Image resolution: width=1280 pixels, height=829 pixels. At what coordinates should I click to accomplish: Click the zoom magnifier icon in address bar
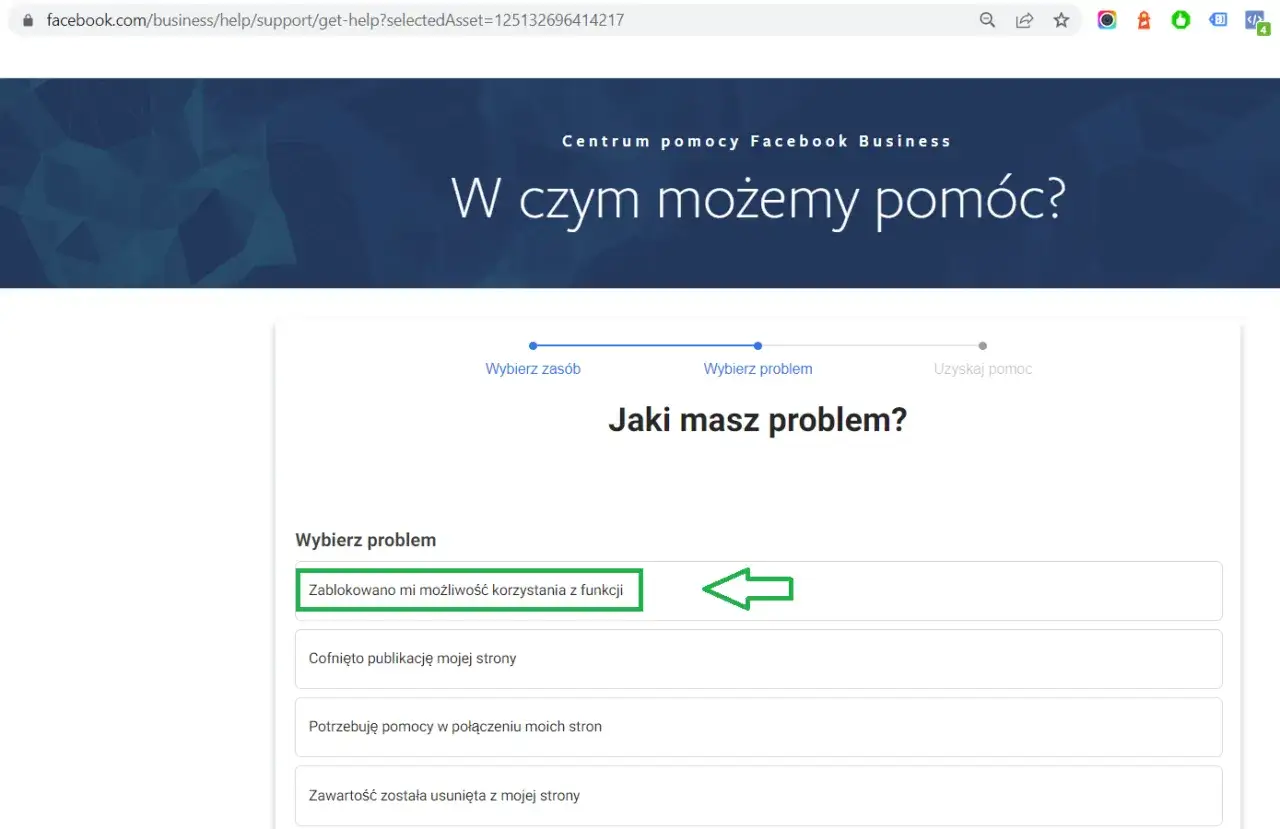tap(987, 20)
